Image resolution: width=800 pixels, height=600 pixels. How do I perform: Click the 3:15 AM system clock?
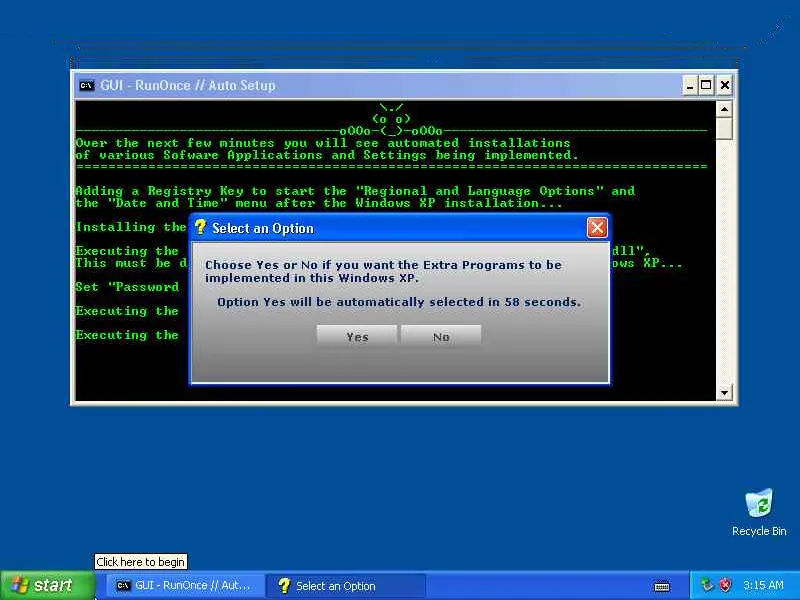tap(763, 585)
